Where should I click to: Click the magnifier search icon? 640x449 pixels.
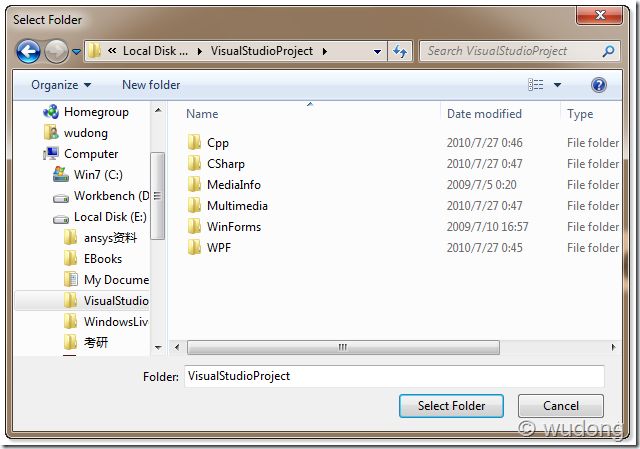[x=608, y=51]
